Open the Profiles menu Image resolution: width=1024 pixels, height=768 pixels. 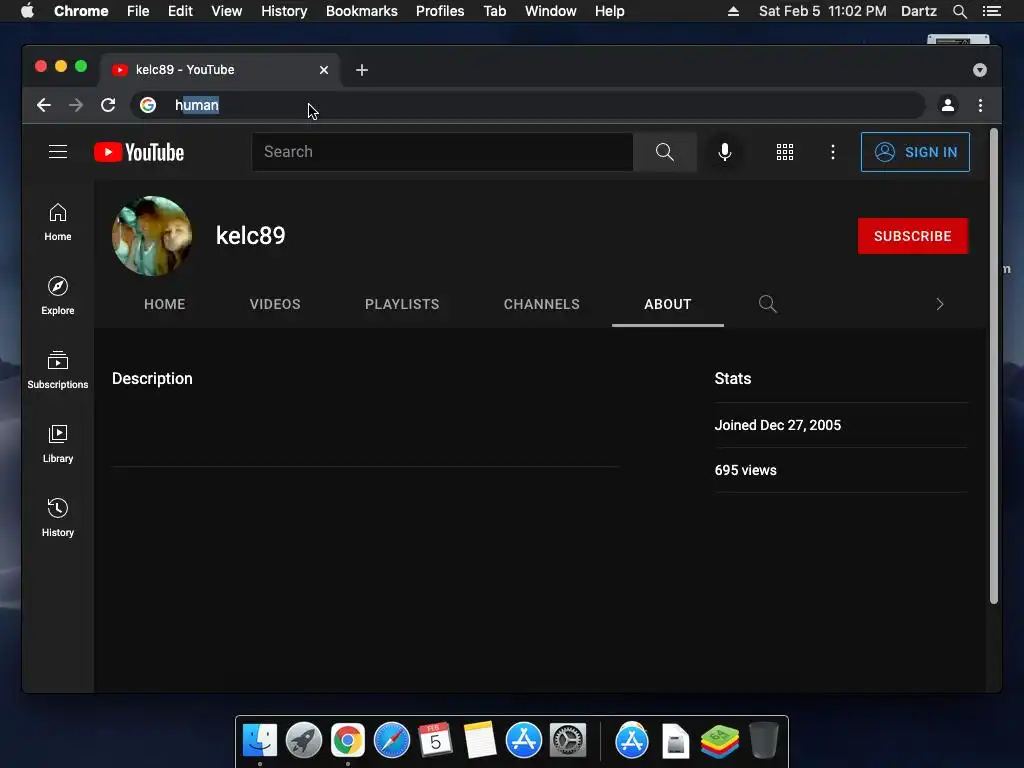[x=440, y=11]
